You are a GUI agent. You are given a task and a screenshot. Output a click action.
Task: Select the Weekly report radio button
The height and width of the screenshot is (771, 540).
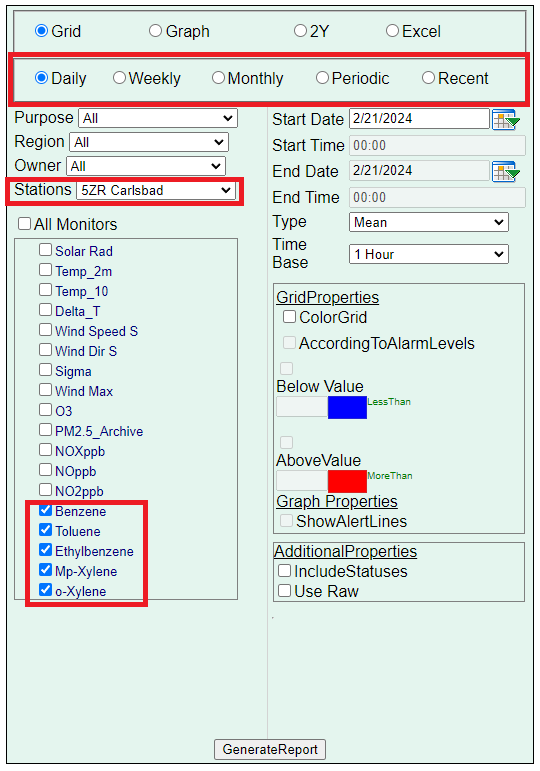tap(120, 78)
